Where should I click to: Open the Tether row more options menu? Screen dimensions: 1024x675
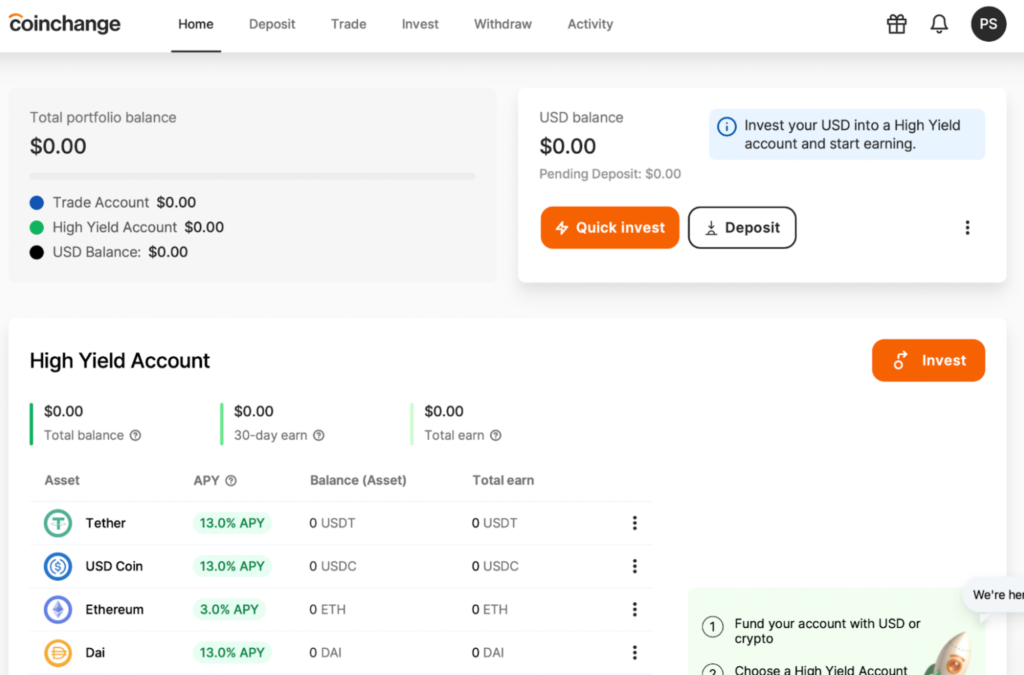click(x=634, y=523)
